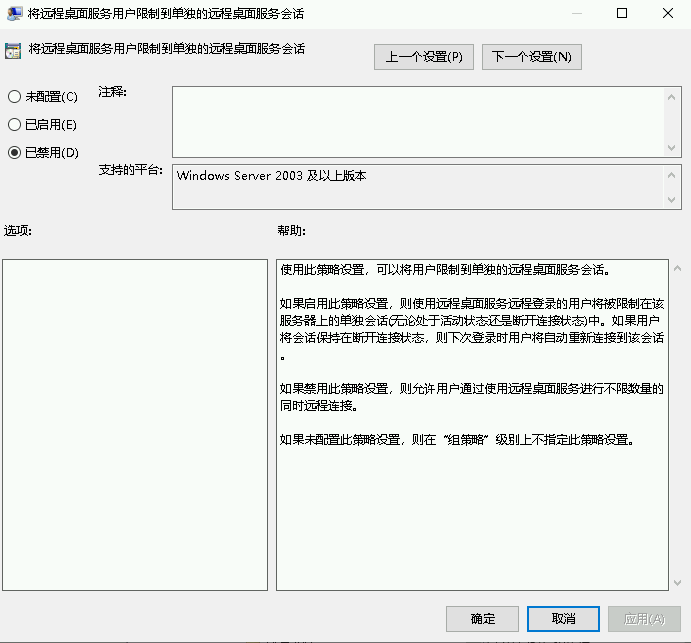Image resolution: width=691 pixels, height=643 pixels.
Task: Minimize the policy dialog window
Action: [x=577, y=13]
